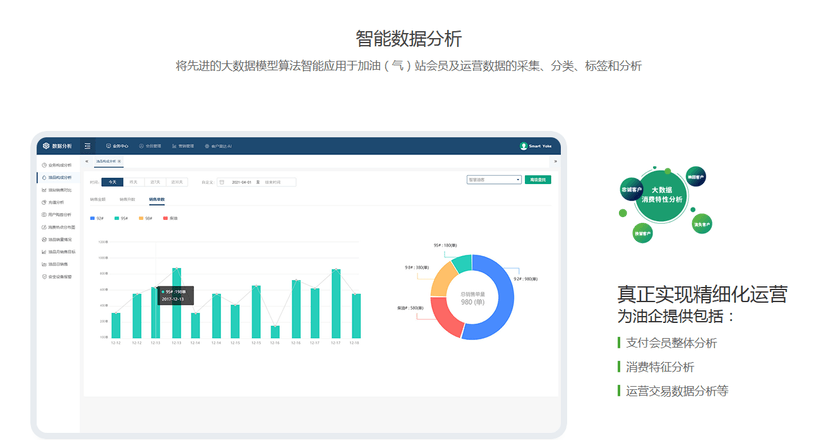Click the heading 真正实现精细化运营
Image resolution: width=828 pixels, height=440 pixels.
click(x=702, y=294)
